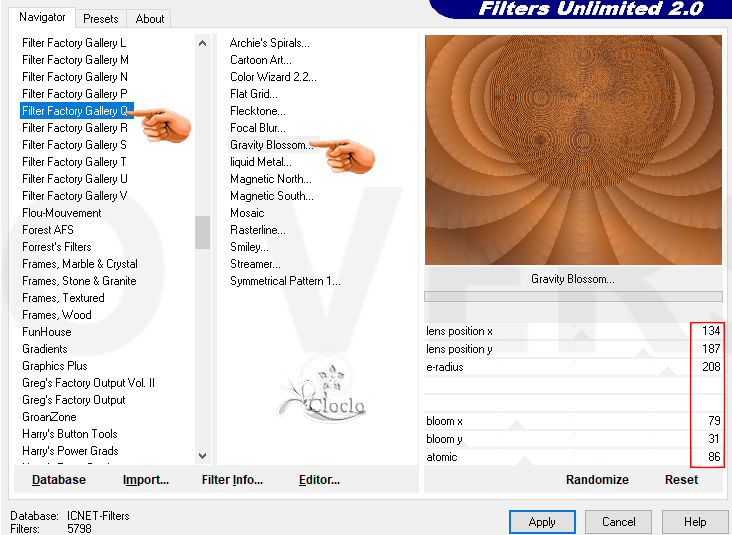
Task: Reset the filter parameters
Action: pyautogui.click(x=681, y=480)
